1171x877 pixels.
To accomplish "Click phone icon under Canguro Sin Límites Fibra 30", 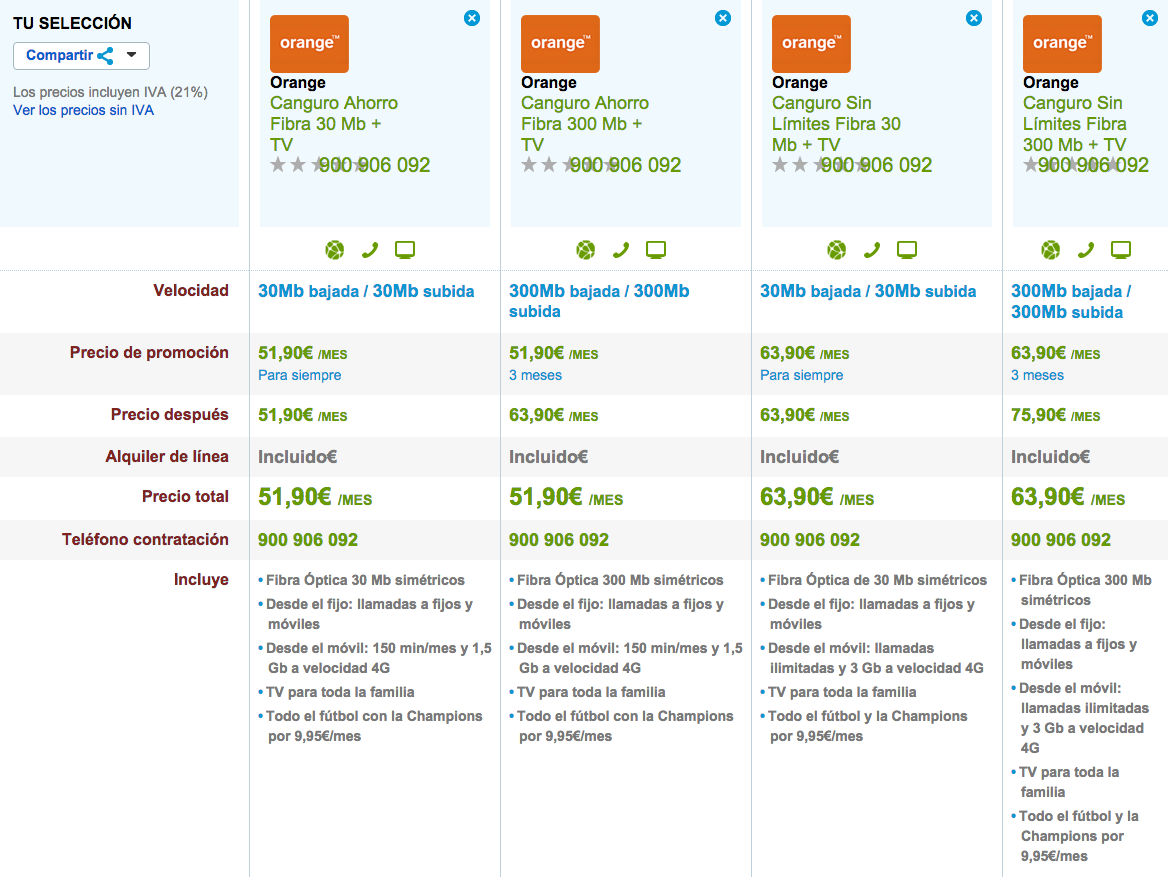I will tap(872, 250).
